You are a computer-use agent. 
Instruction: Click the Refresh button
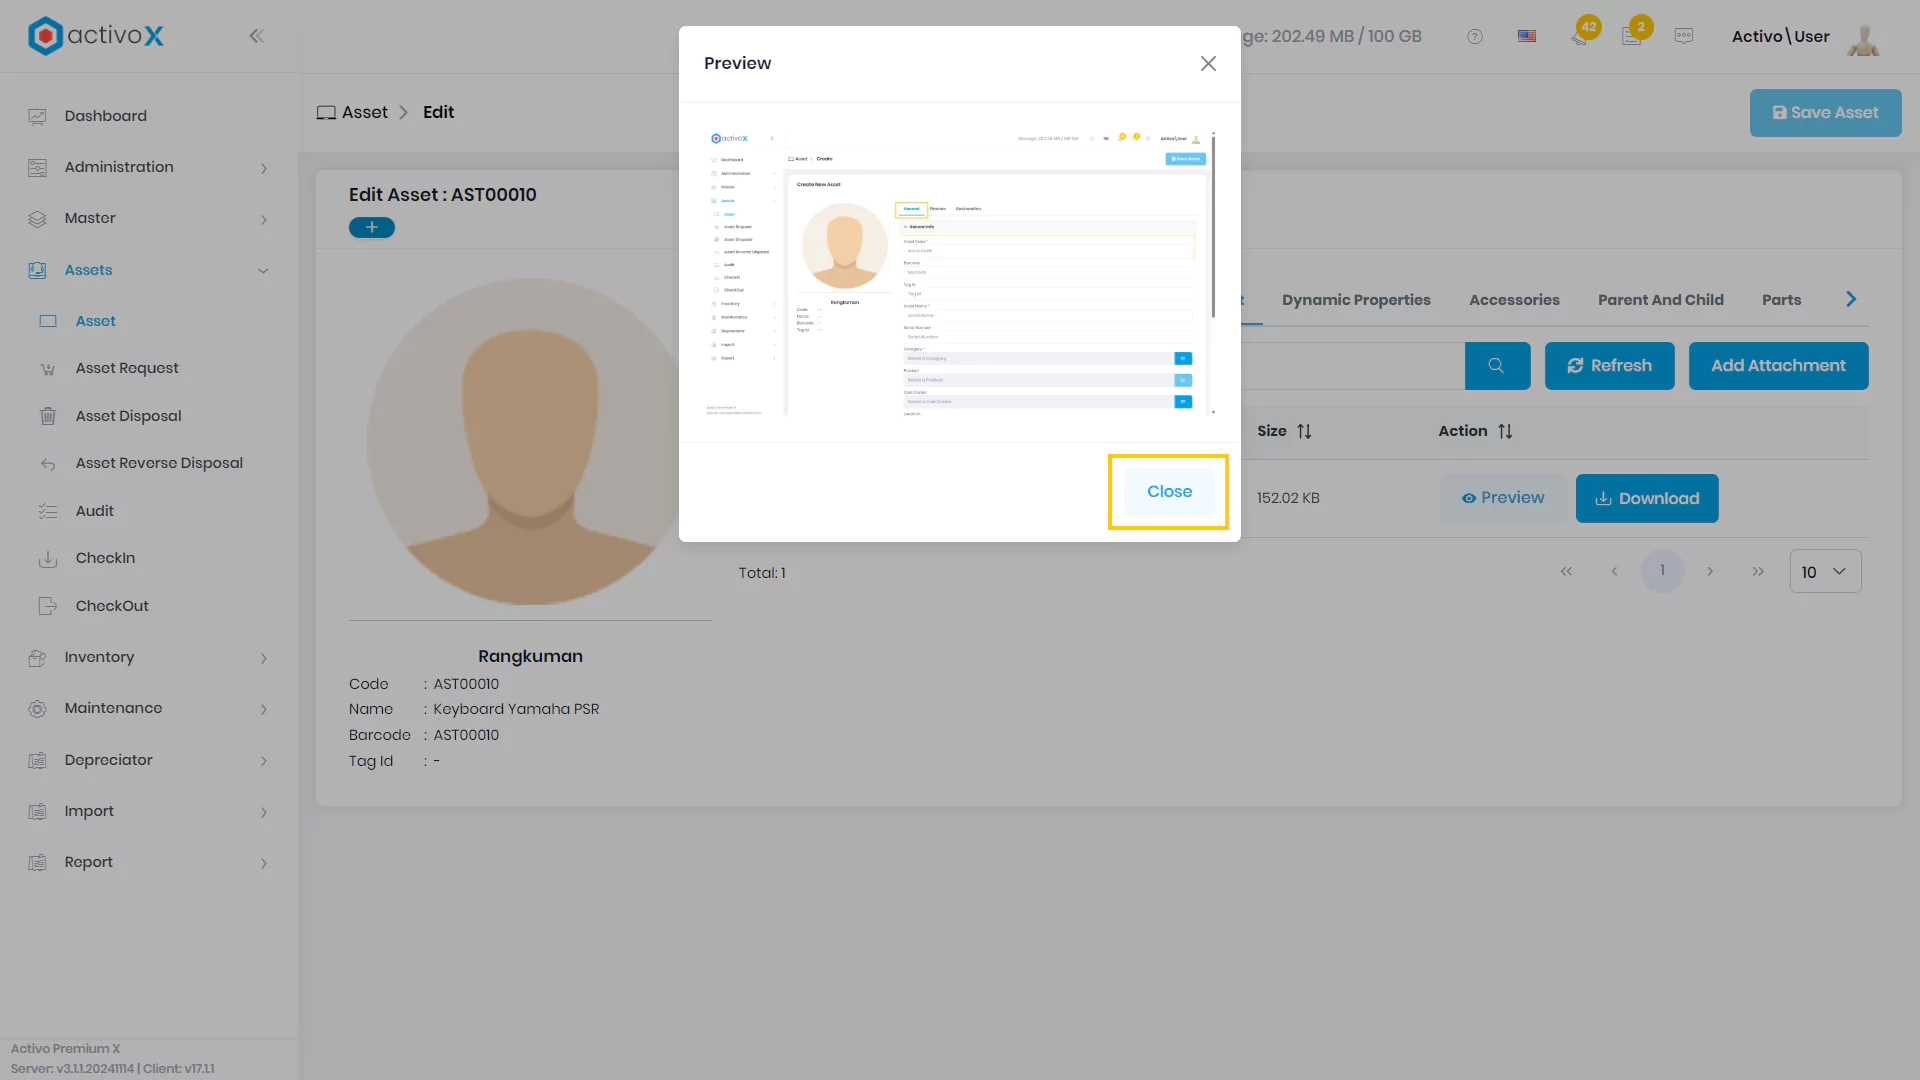point(1609,366)
